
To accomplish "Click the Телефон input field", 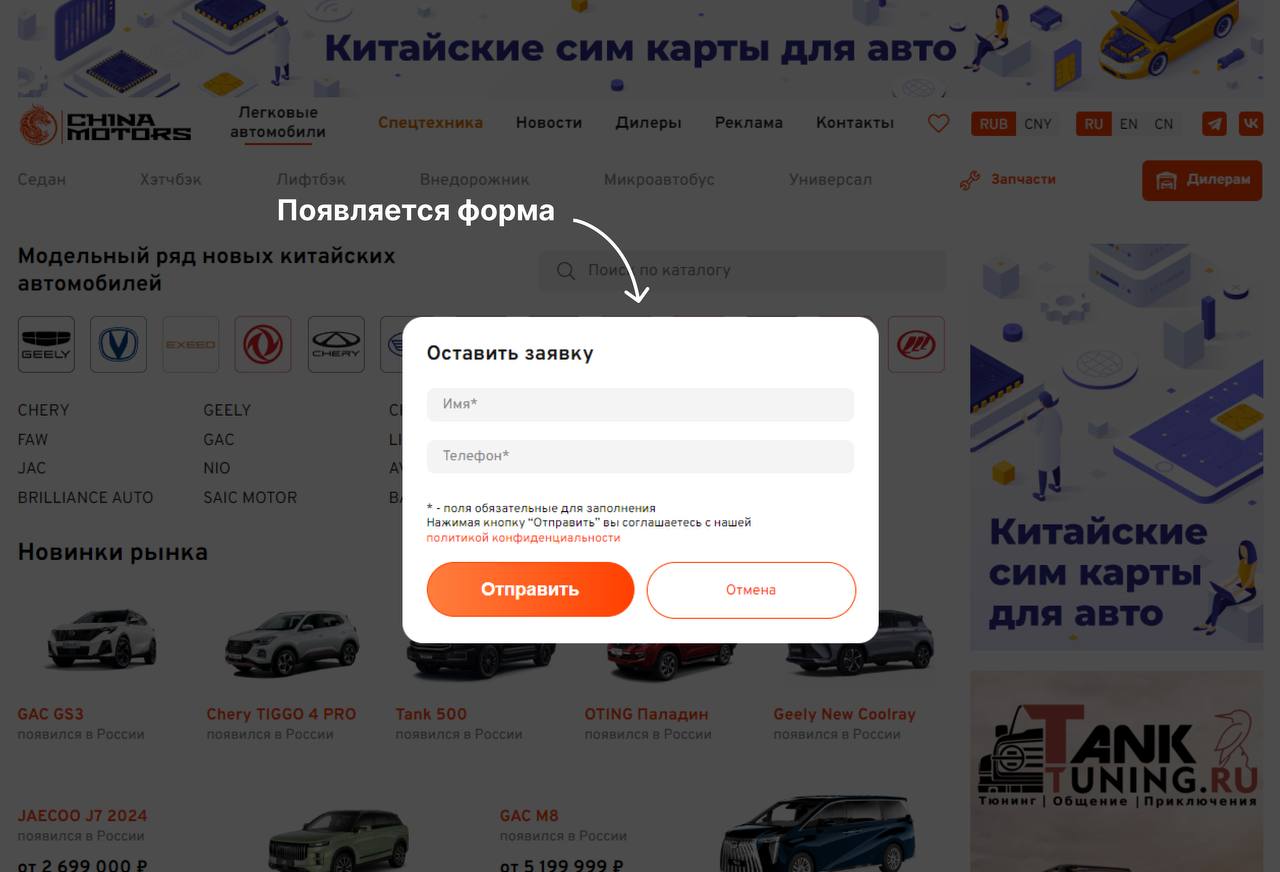I will (640, 456).
